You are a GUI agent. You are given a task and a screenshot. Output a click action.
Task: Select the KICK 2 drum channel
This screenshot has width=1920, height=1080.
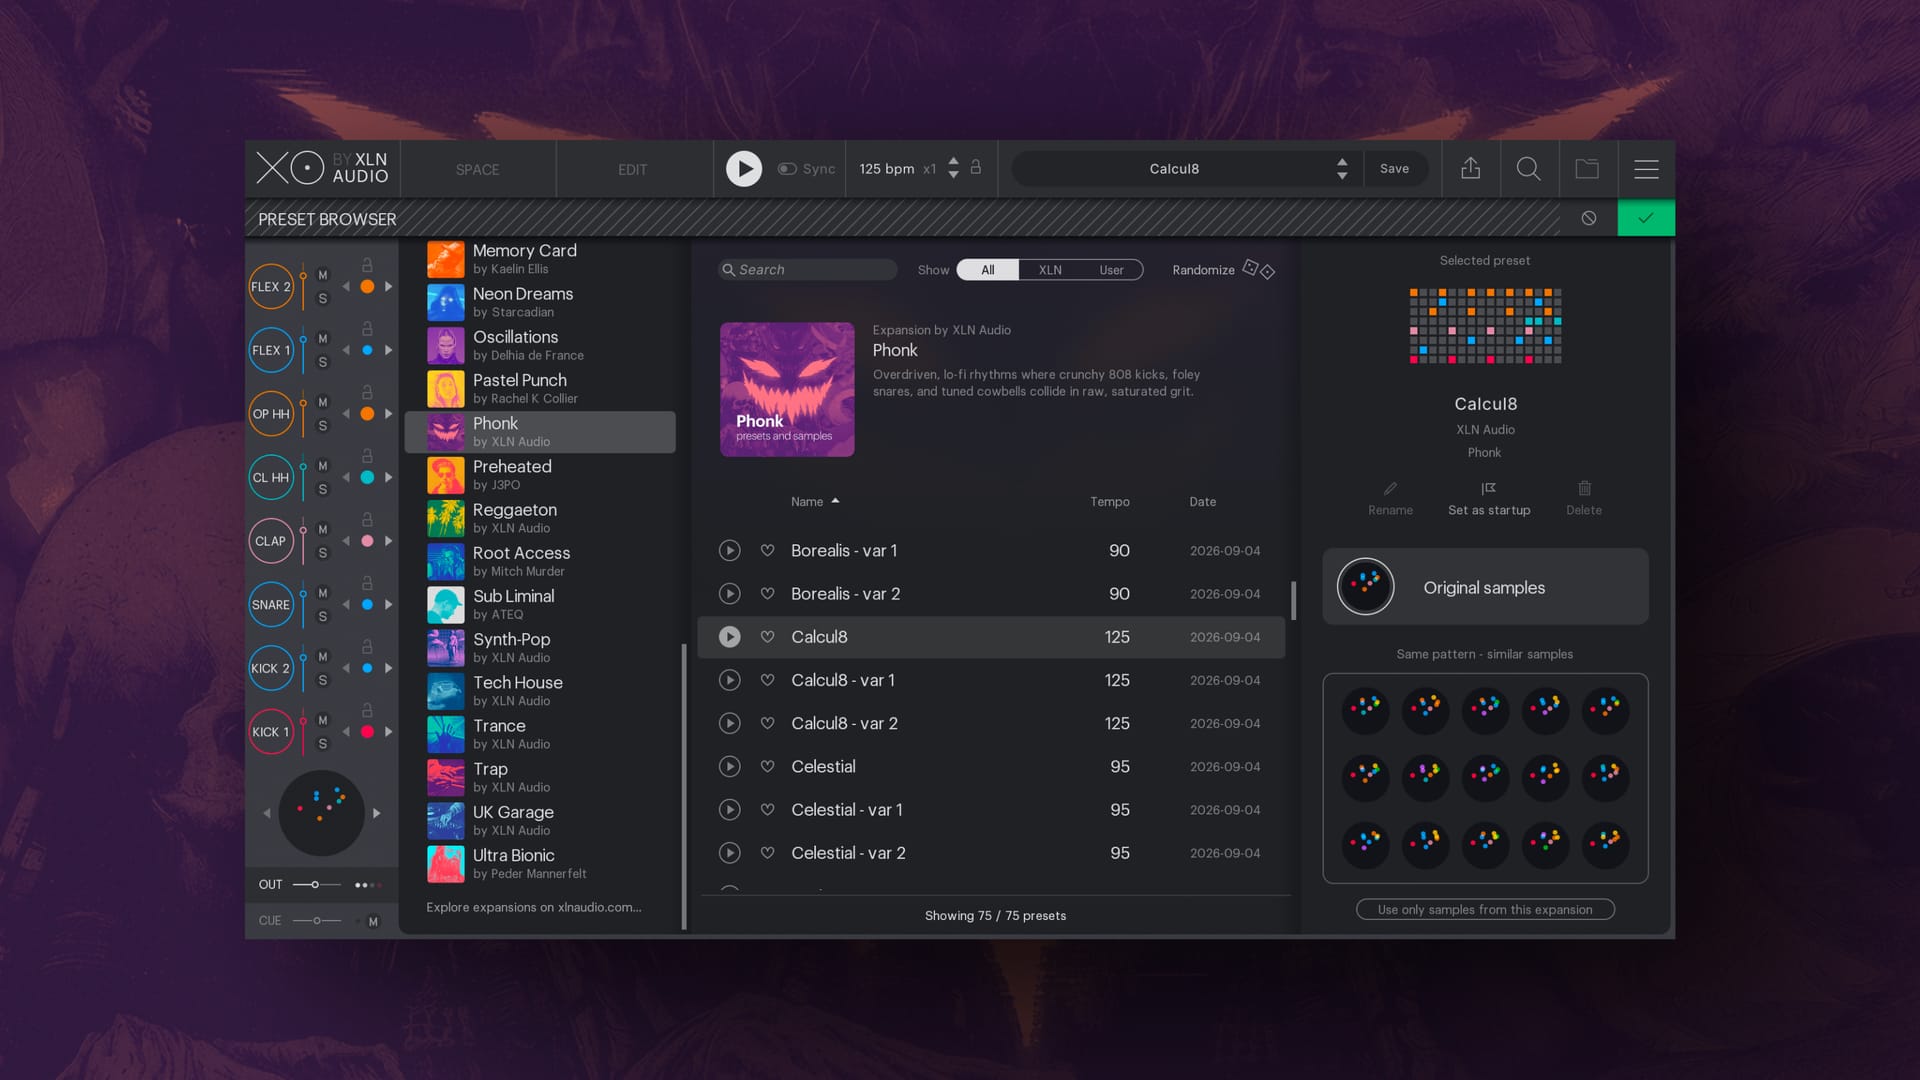271,668
